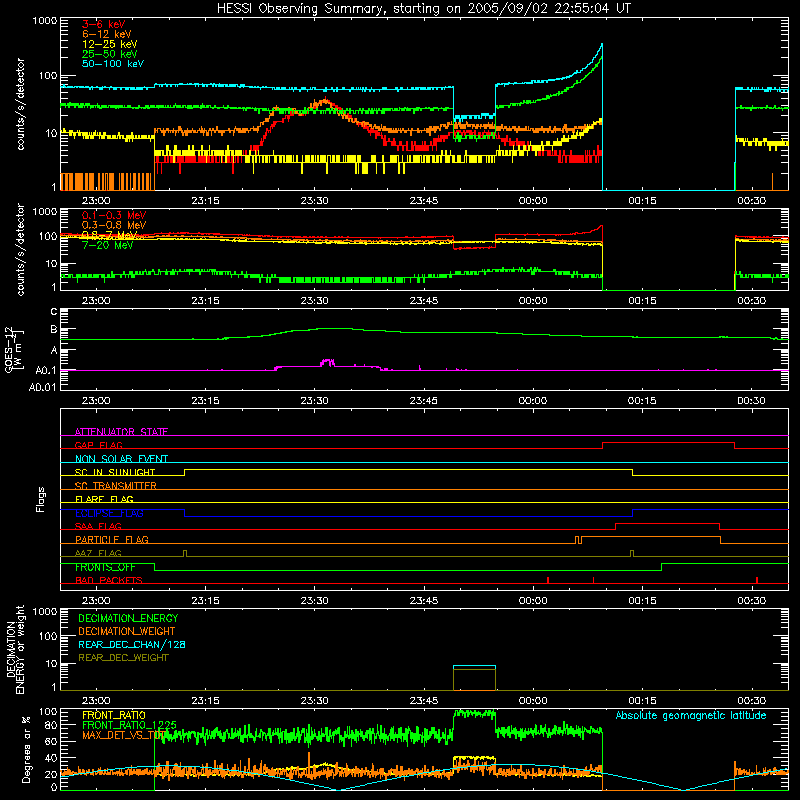The height and width of the screenshot is (800, 800).
Task: Click the 'GOES-12' axis label
Action: tap(9, 350)
